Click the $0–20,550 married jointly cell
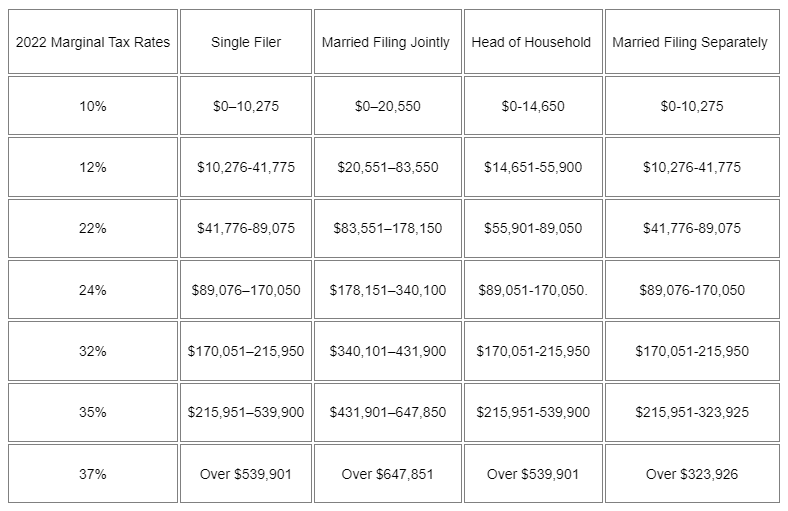Viewport: 788px width, 511px height. click(x=388, y=106)
